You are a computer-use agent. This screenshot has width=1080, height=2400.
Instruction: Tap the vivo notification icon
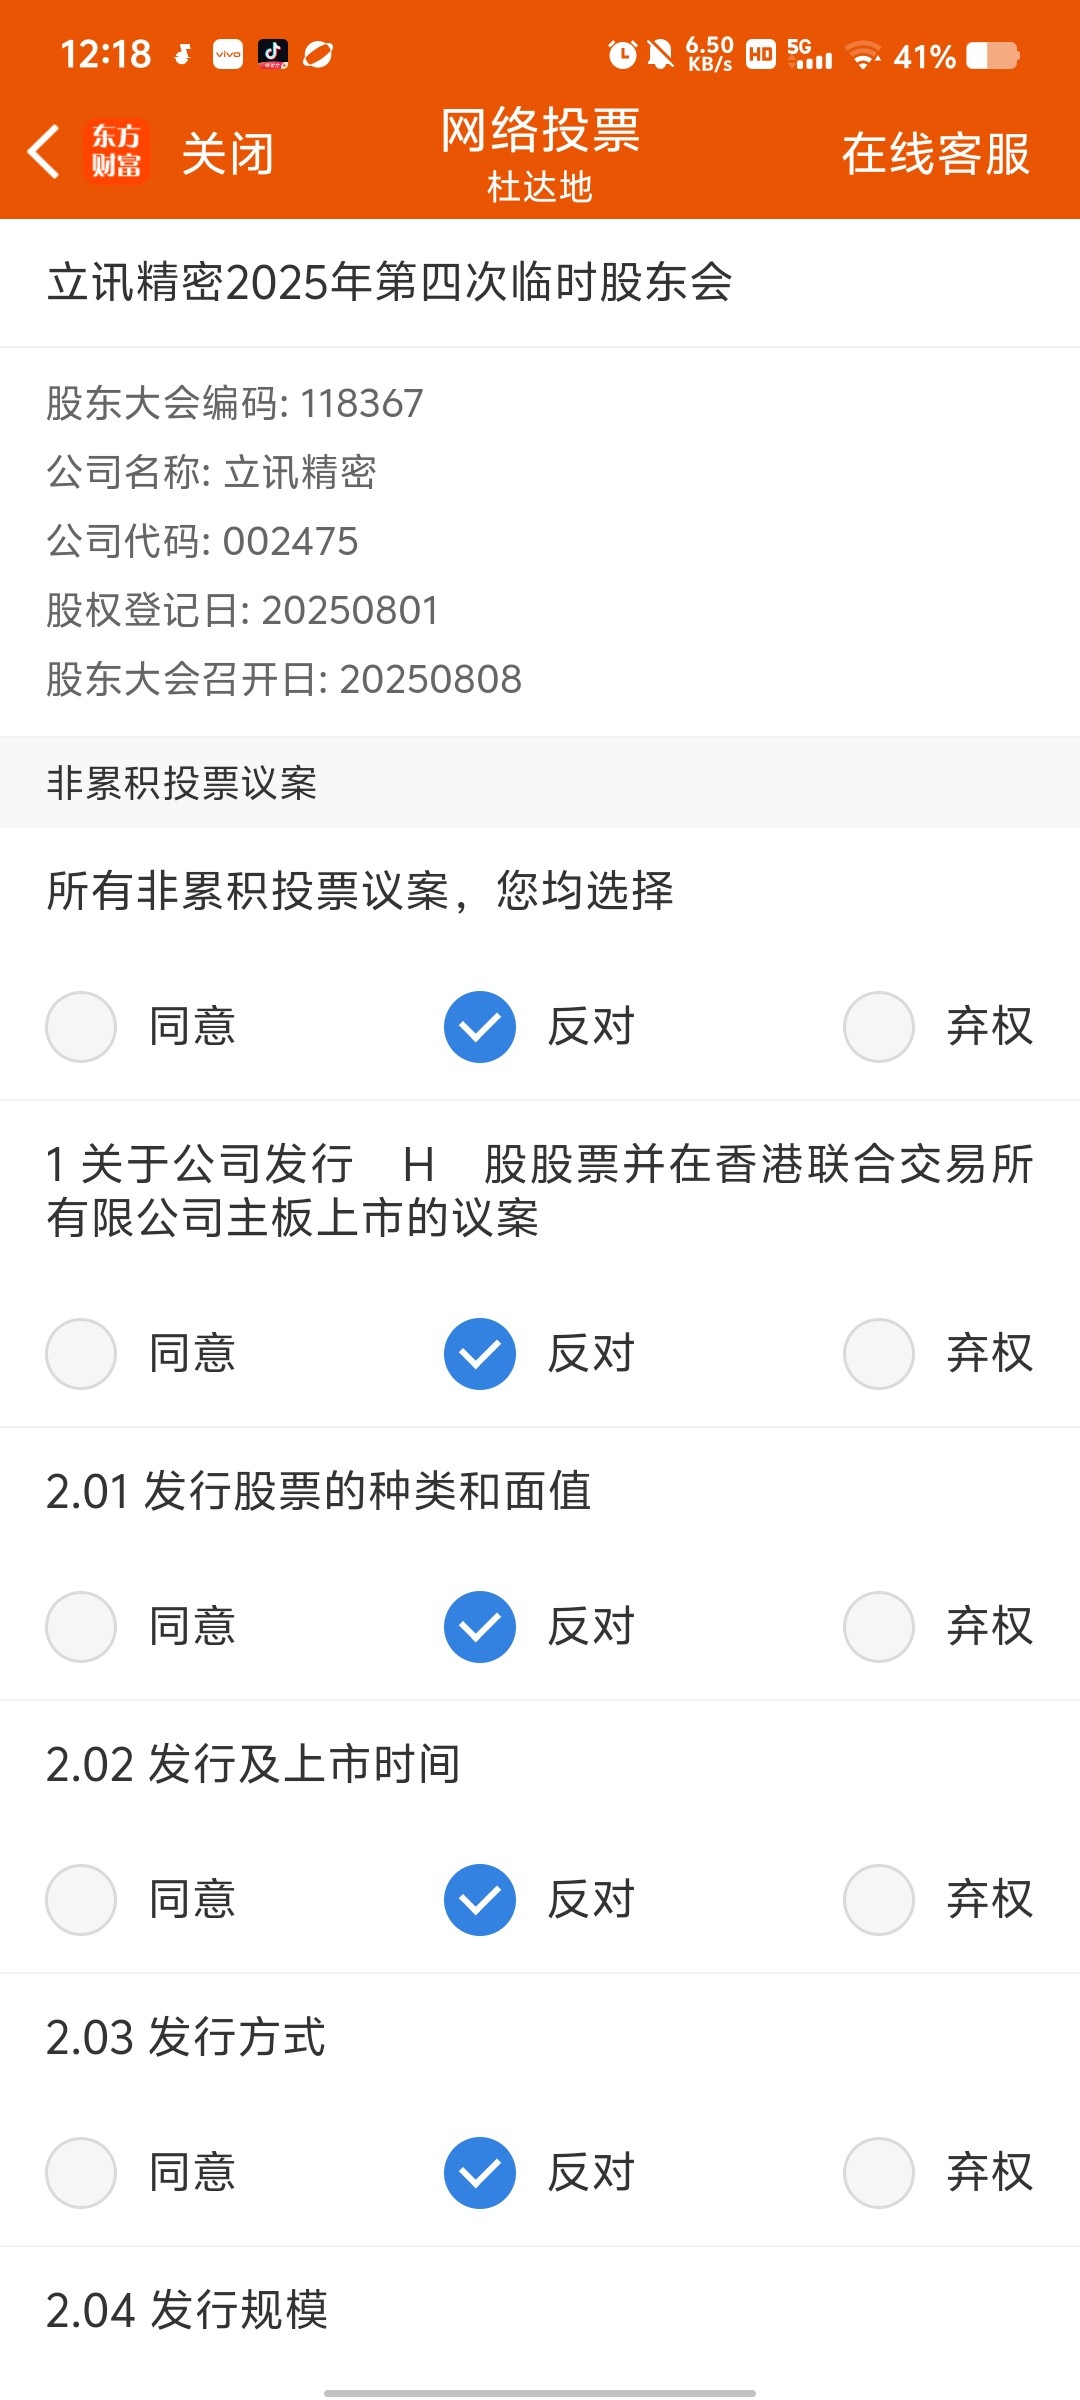228,54
